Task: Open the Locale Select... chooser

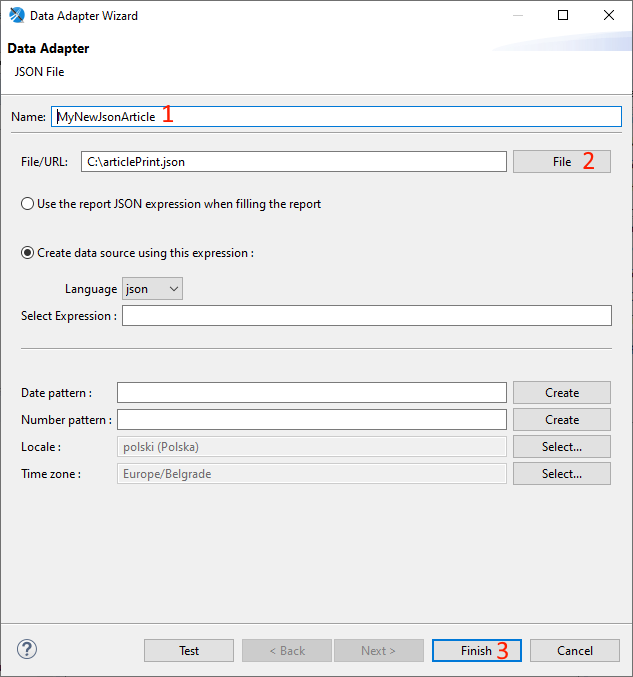Action: point(561,447)
